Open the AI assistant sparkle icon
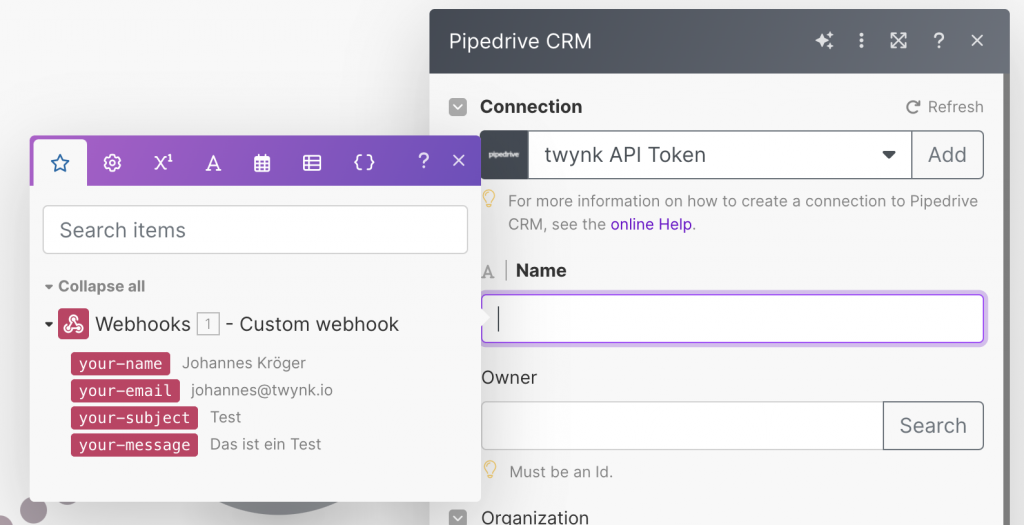Viewport: 1024px width, 525px height. [x=824, y=41]
